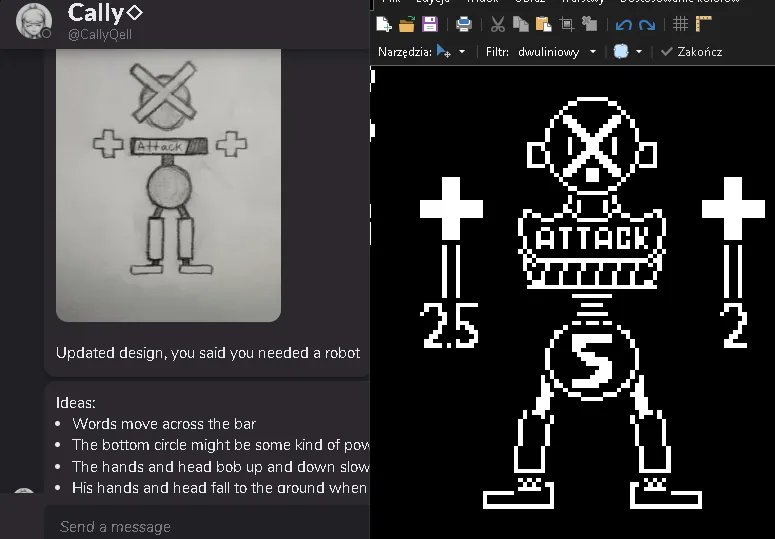Image resolution: width=775 pixels, height=539 pixels.
Task: Open the robot sketch image in chat
Action: pyautogui.click(x=168, y=185)
